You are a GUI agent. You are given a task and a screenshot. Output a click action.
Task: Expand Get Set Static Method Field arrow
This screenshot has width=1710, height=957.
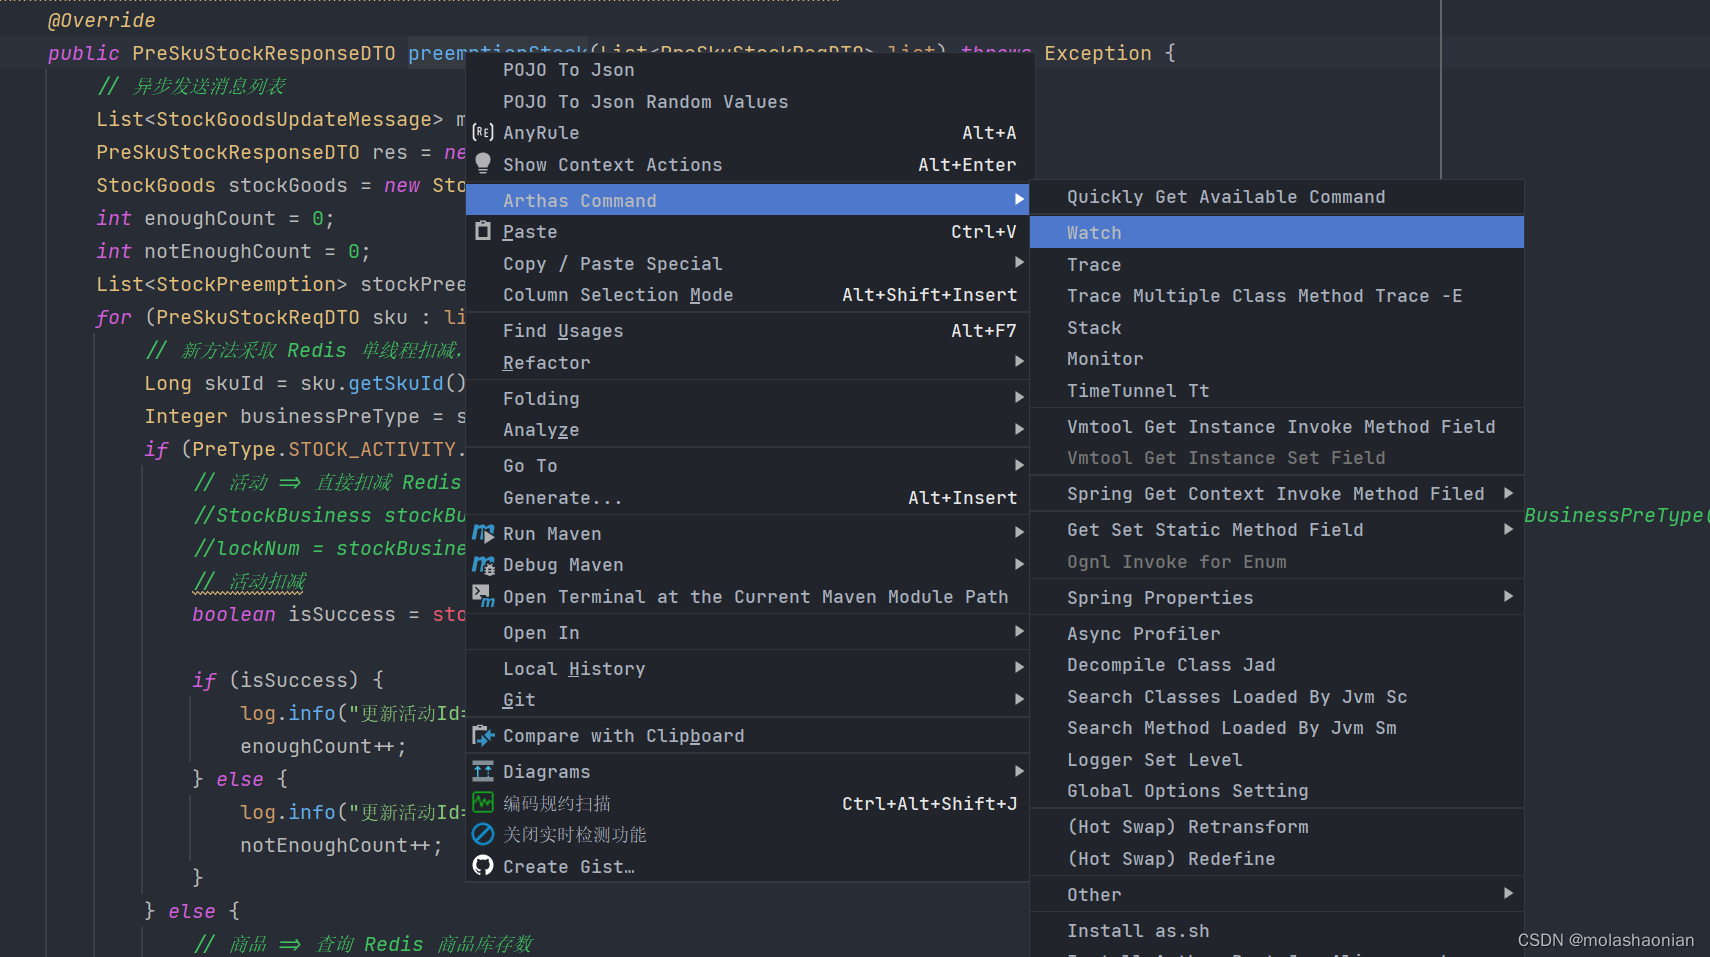(1508, 529)
